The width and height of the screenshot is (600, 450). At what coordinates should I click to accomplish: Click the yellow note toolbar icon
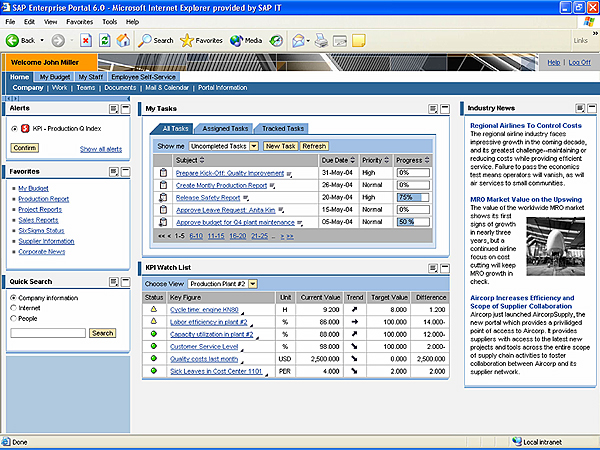pyautogui.click(x=359, y=40)
